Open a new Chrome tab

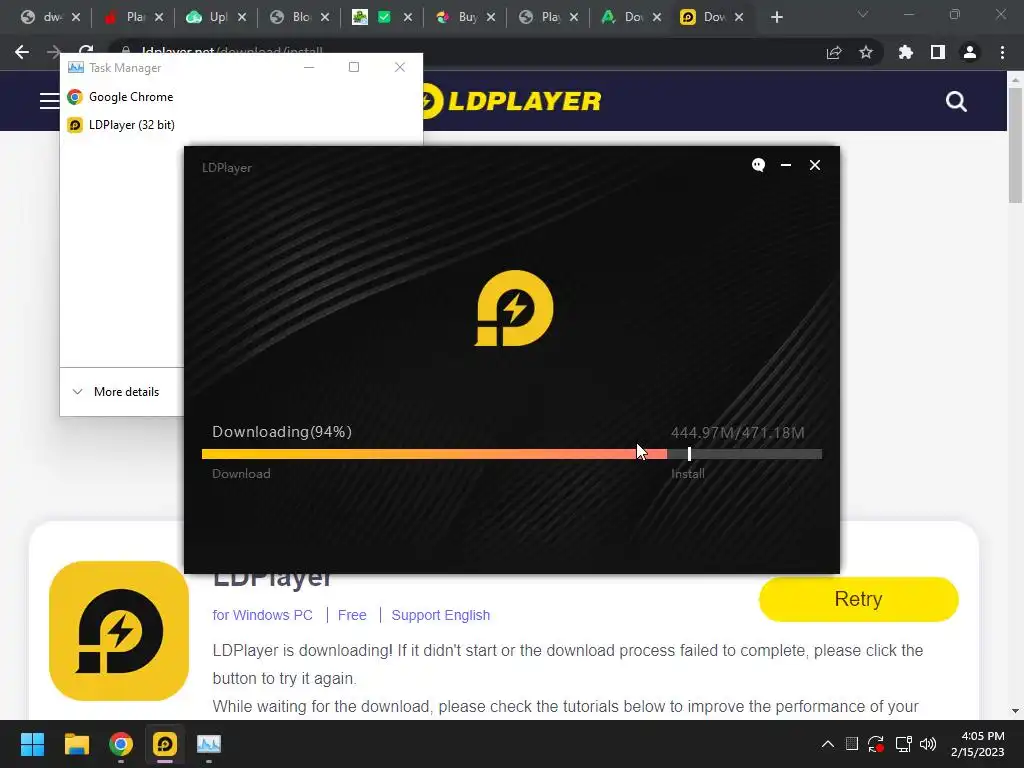click(776, 18)
